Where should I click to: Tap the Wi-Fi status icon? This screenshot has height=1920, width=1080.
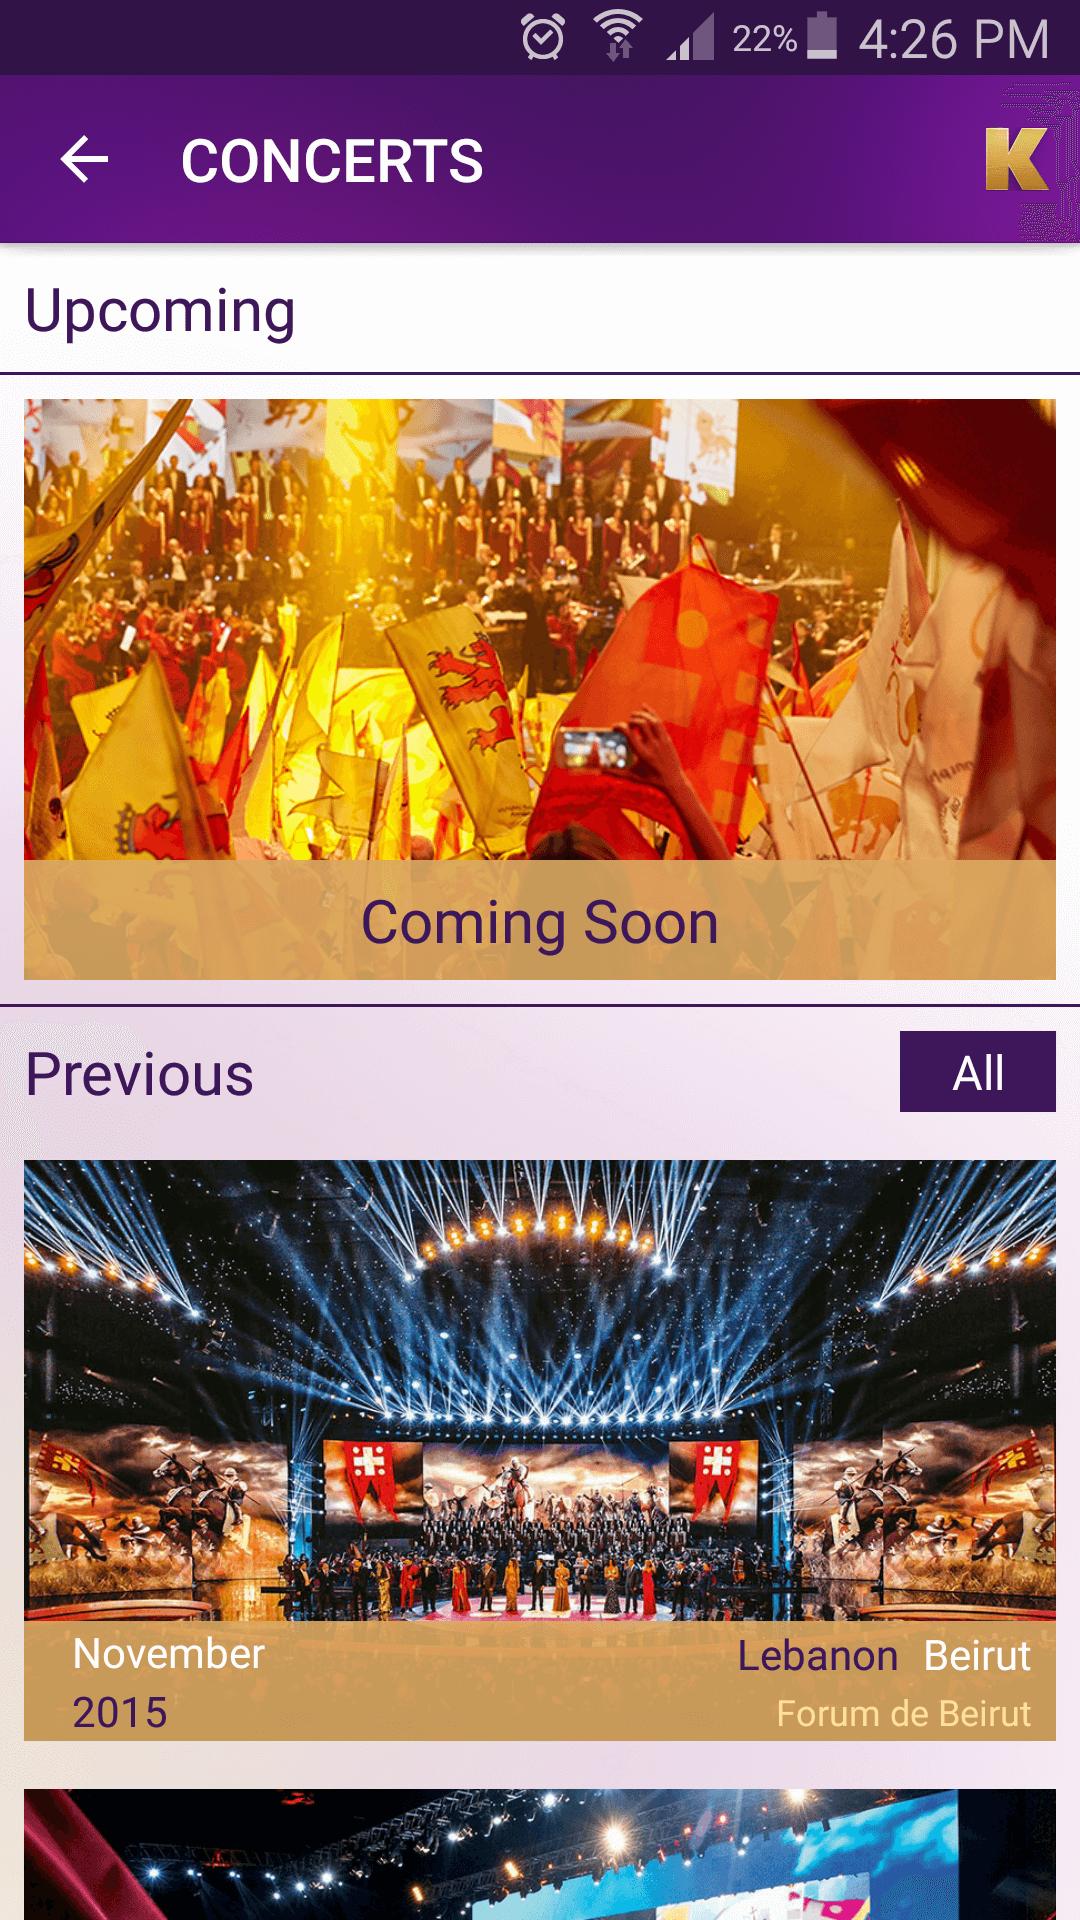coord(618,36)
